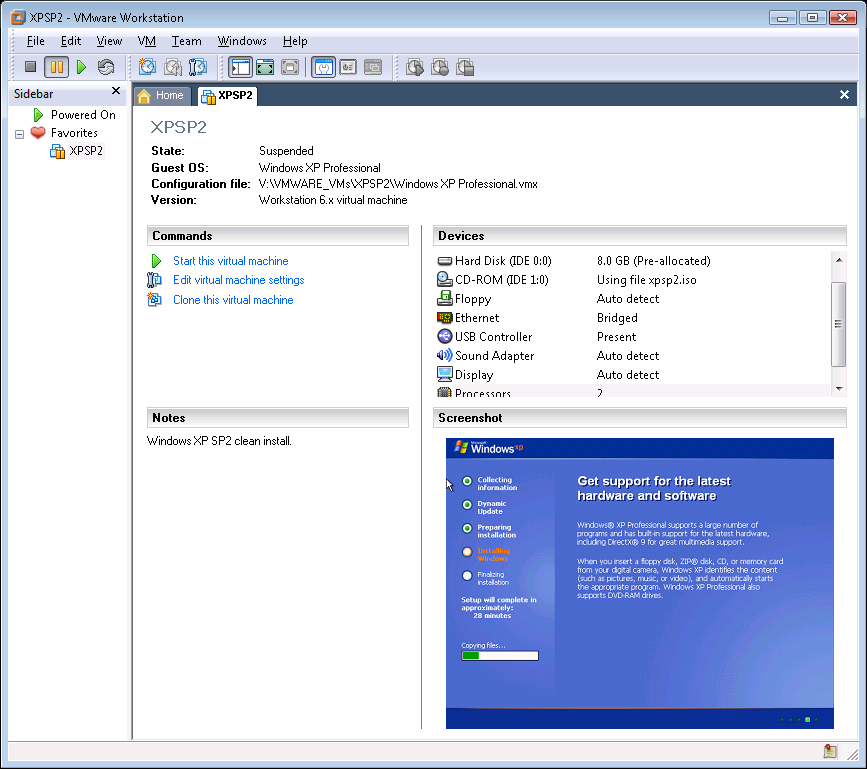Screen dimensions: 867x769
Task: Open the View menu
Action: (x=109, y=41)
